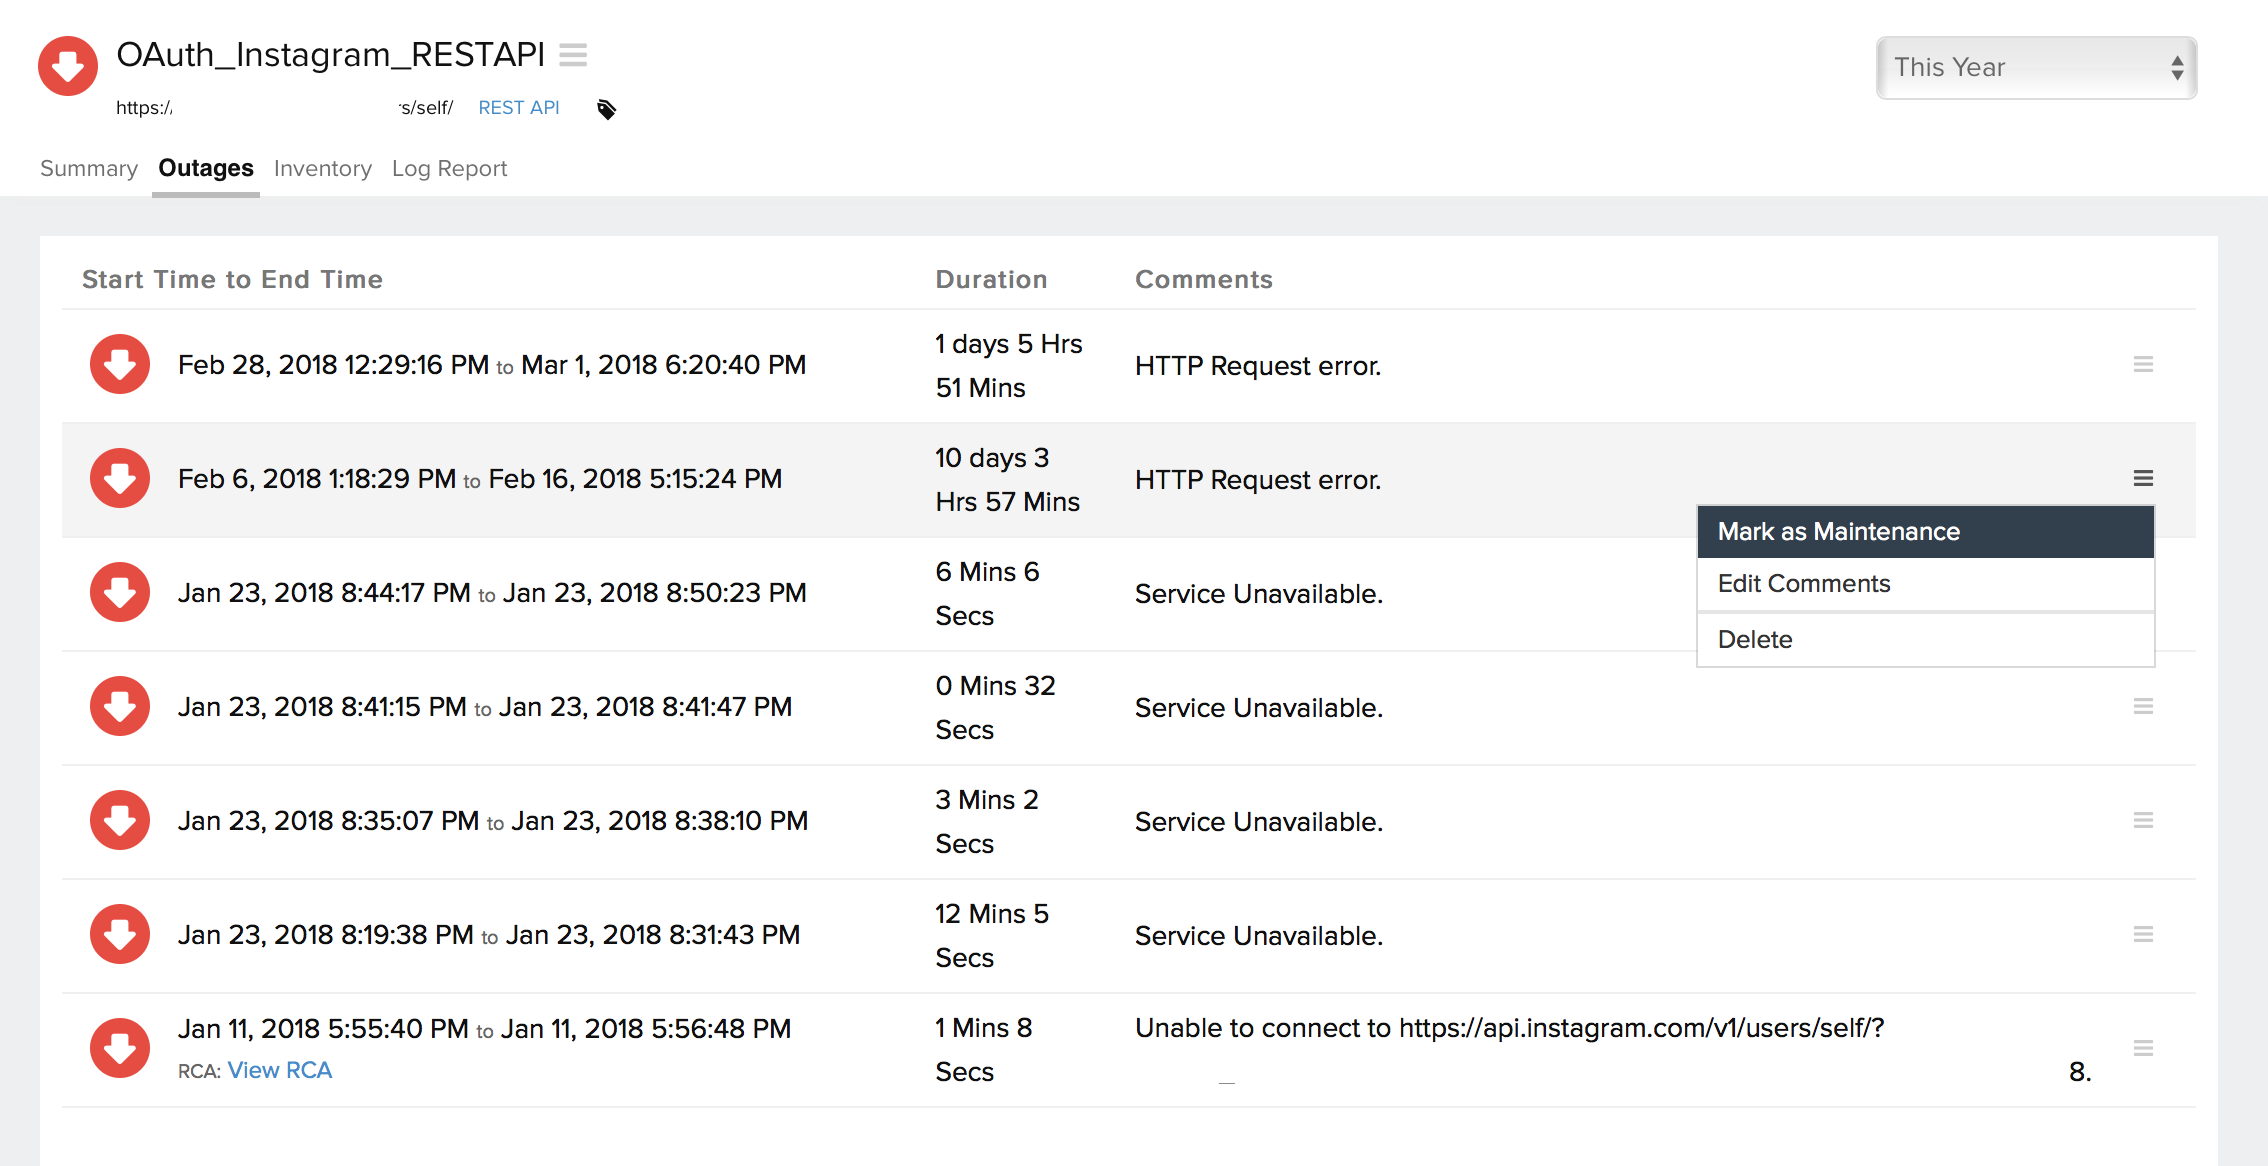Open row menu for 8:19:38 PM outage
Image resolution: width=2268 pixels, height=1166 pixels.
tap(2142, 935)
